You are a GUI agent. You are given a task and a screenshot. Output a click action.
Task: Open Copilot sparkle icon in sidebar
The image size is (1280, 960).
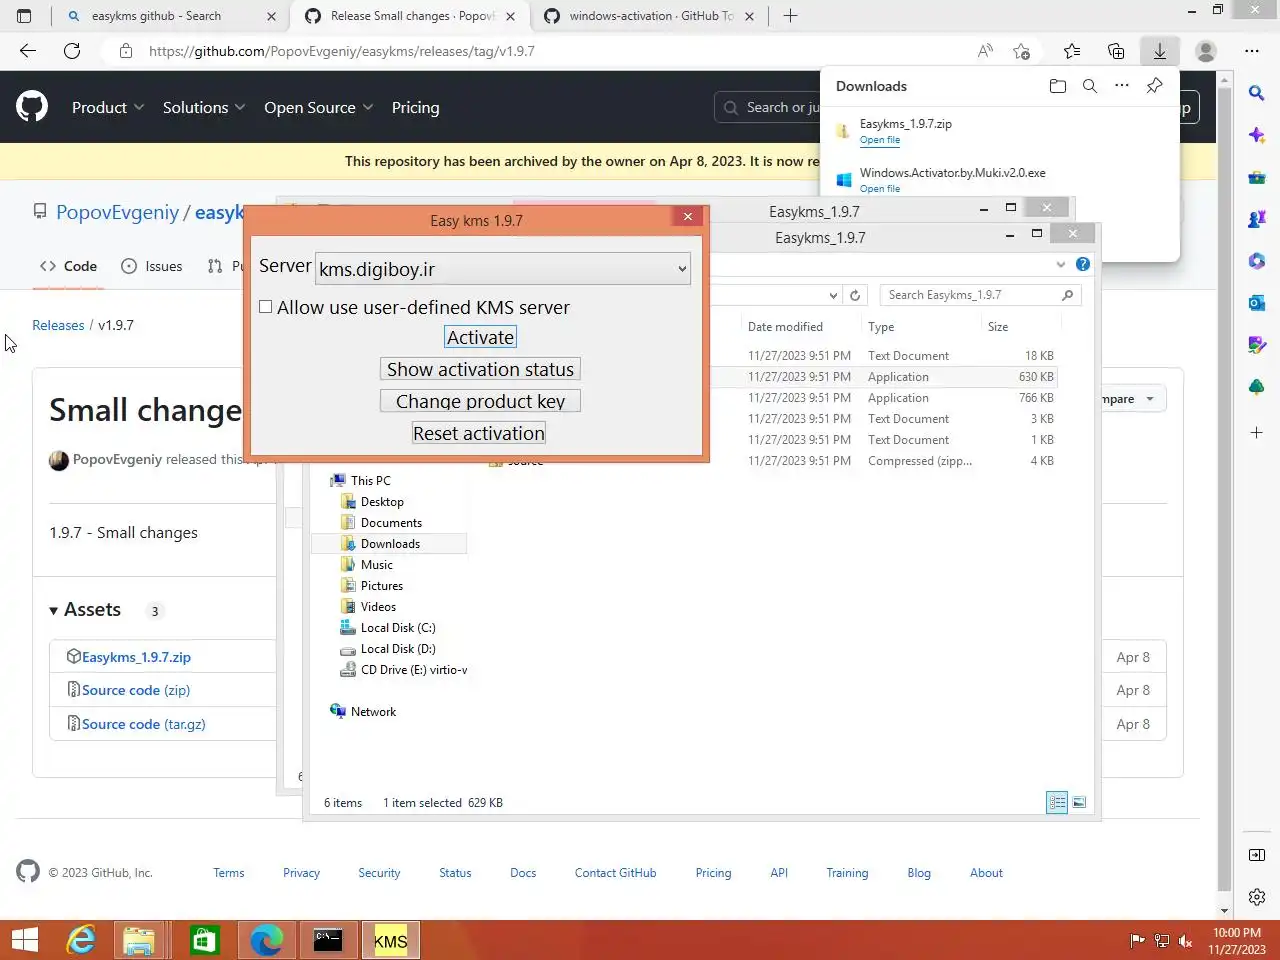pyautogui.click(x=1257, y=135)
